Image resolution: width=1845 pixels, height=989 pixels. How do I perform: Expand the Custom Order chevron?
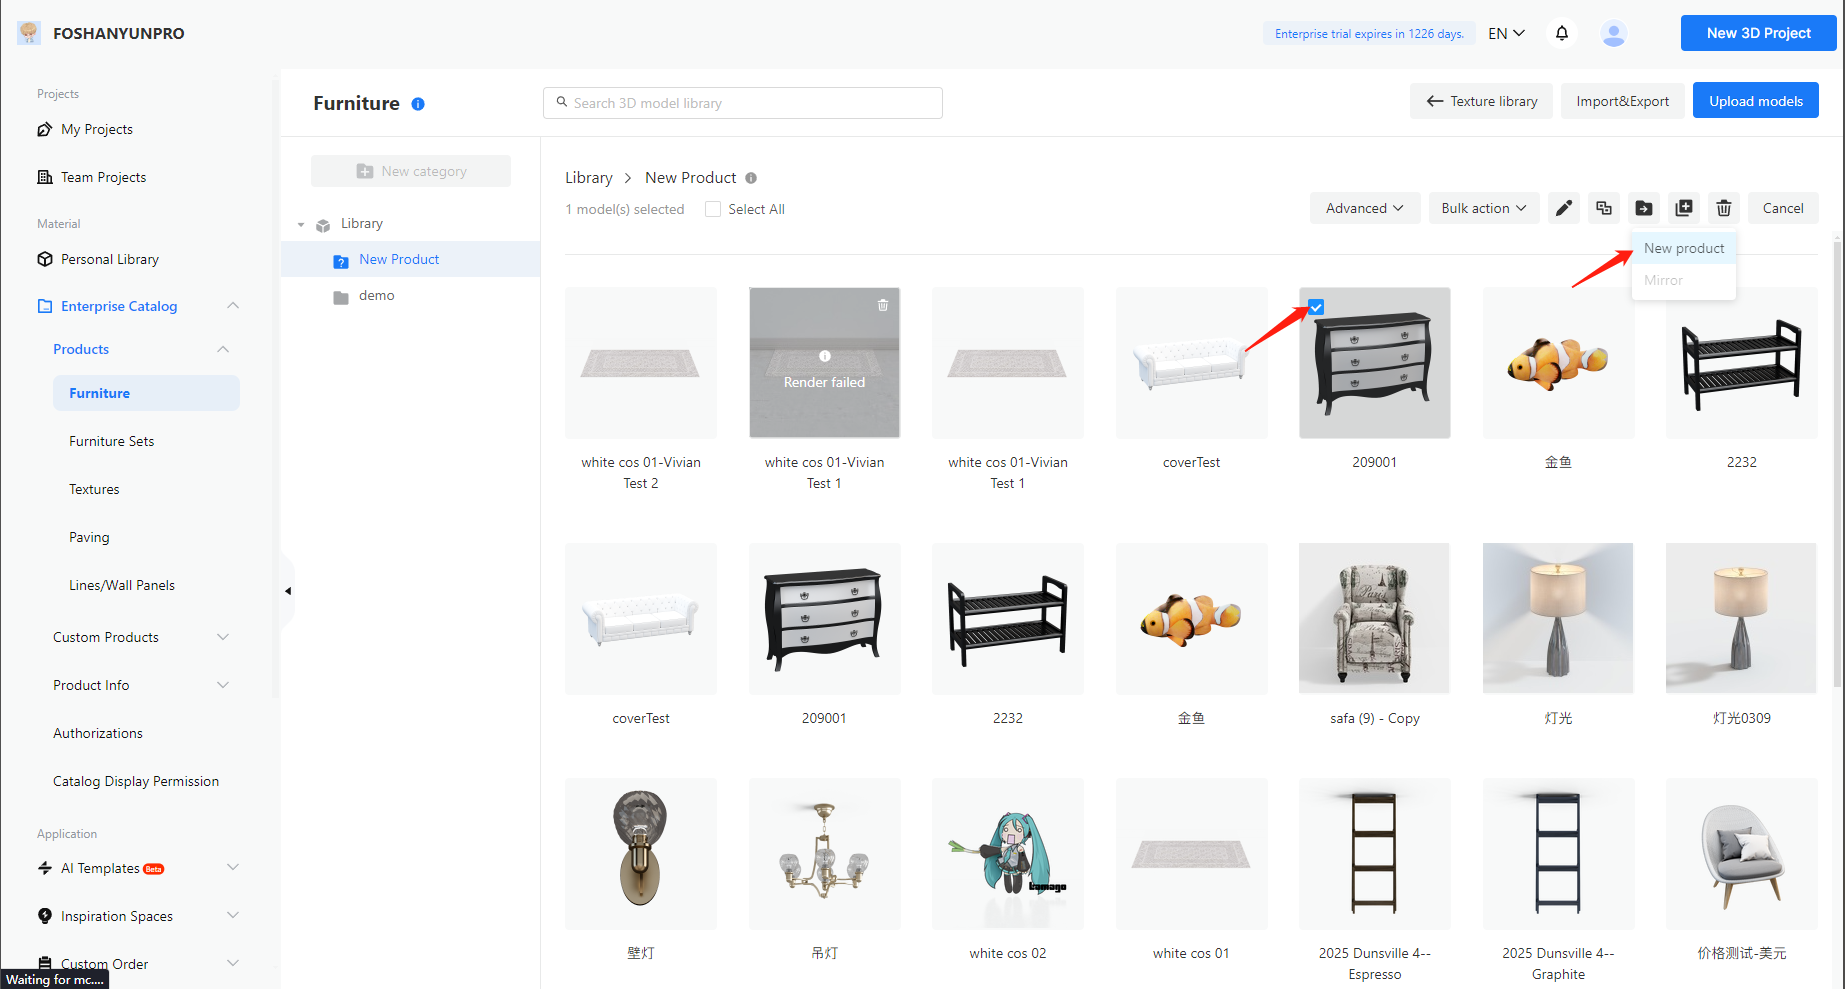233,963
